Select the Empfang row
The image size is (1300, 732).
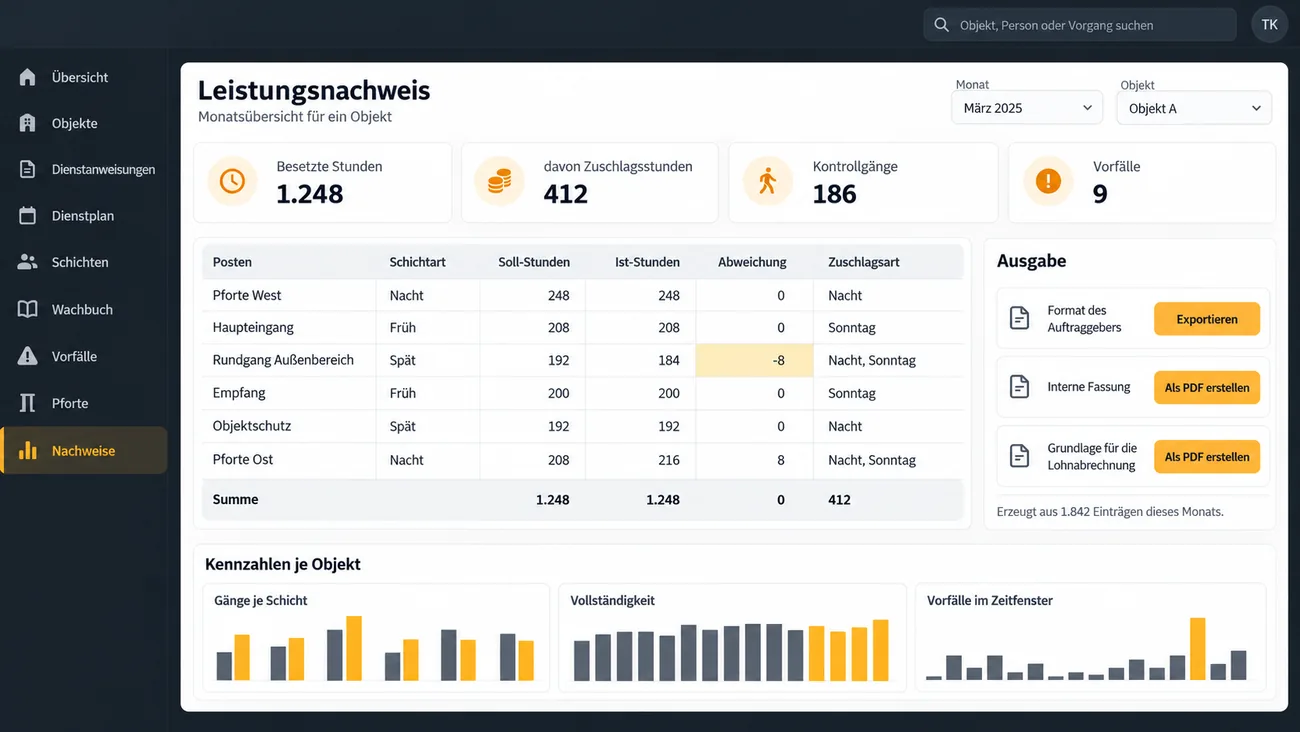point(583,393)
